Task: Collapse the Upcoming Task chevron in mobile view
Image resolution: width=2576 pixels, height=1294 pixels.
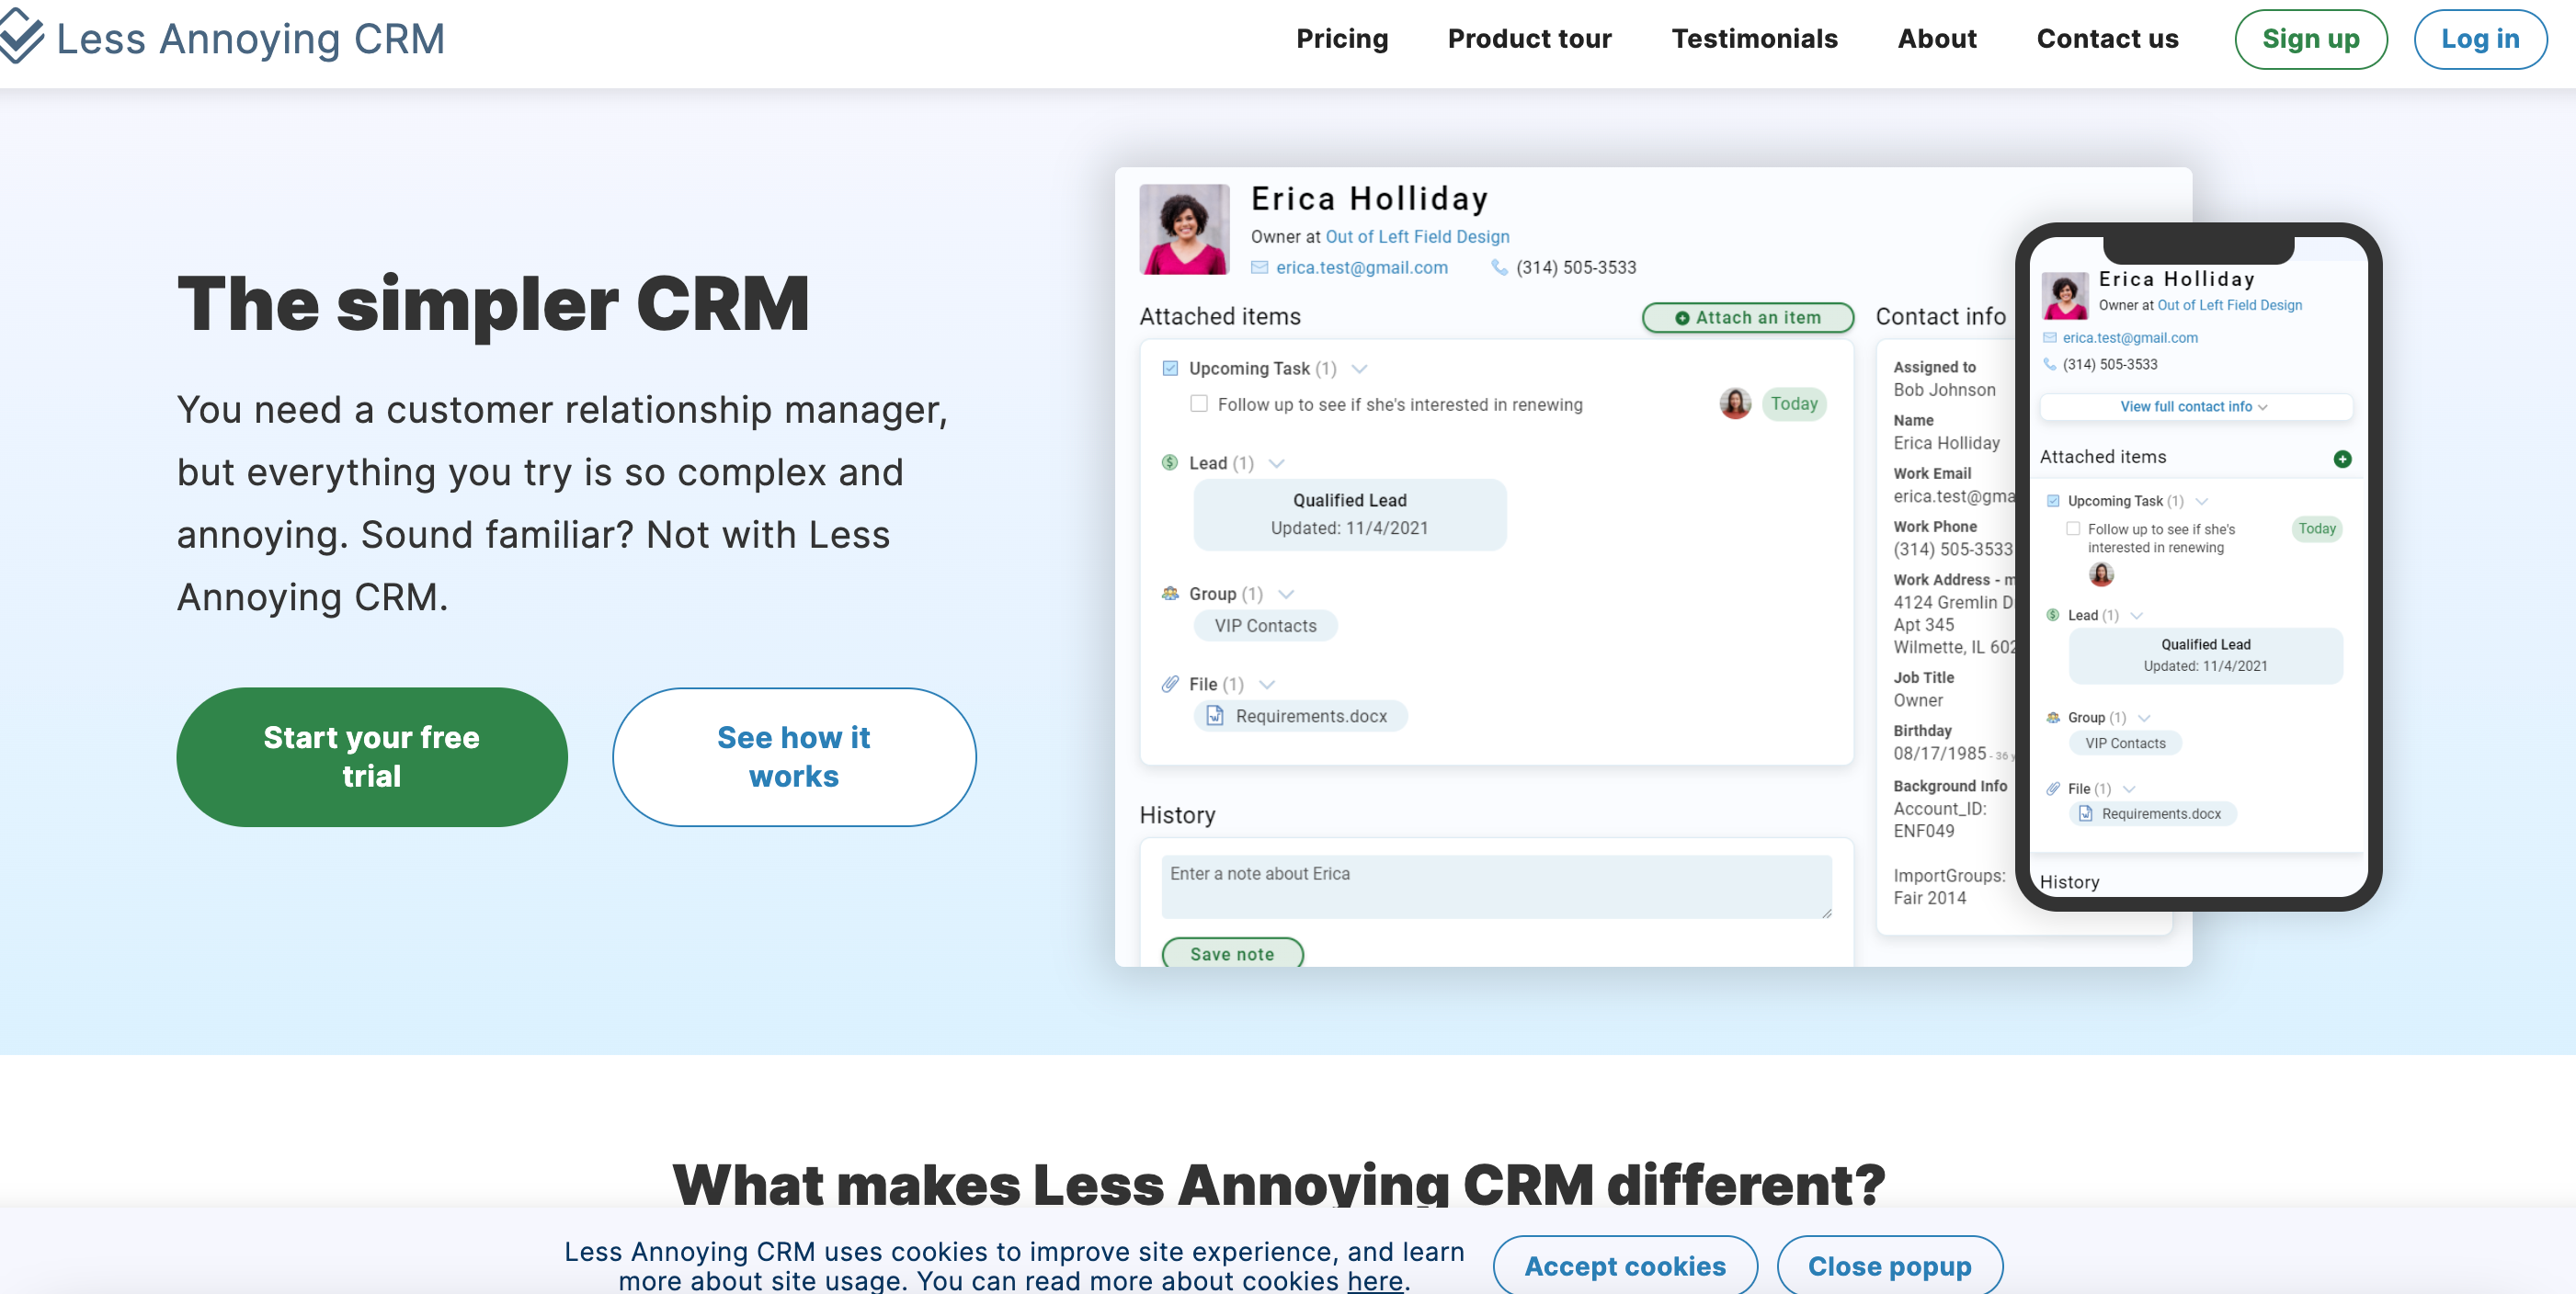Action: pyautogui.click(x=2202, y=501)
